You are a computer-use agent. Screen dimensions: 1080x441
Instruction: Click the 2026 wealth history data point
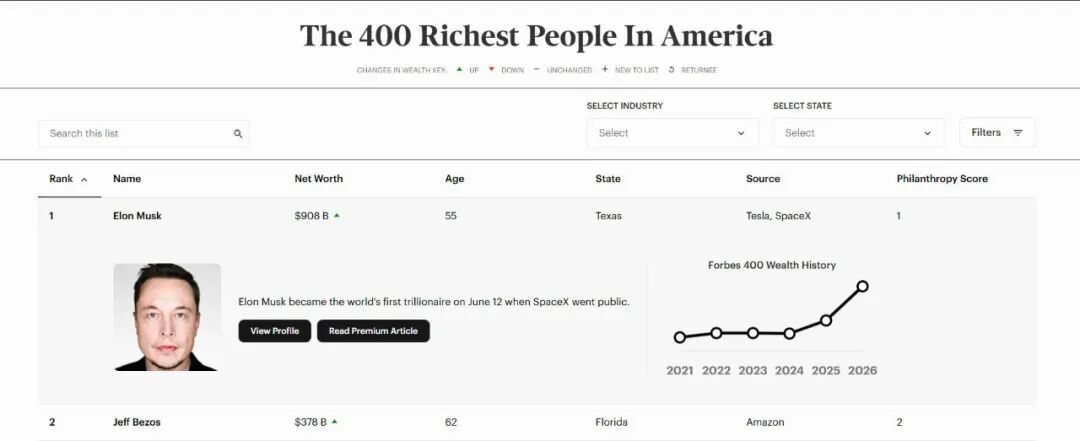(x=862, y=286)
